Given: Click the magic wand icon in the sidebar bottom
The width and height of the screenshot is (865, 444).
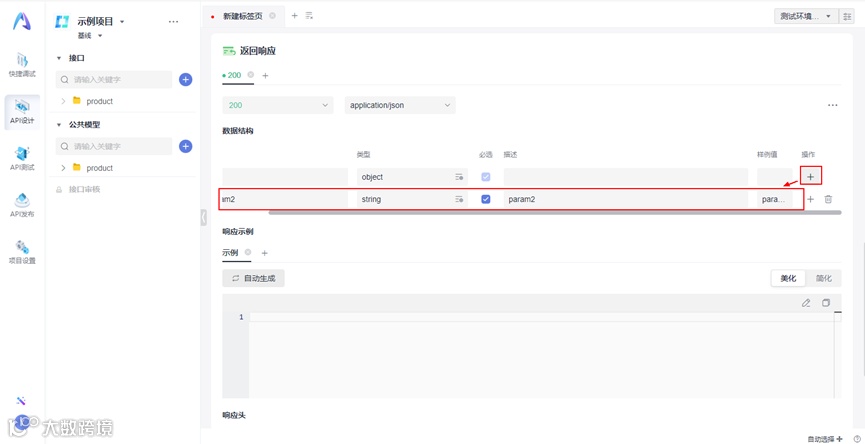Looking at the screenshot, I should tap(21, 400).
